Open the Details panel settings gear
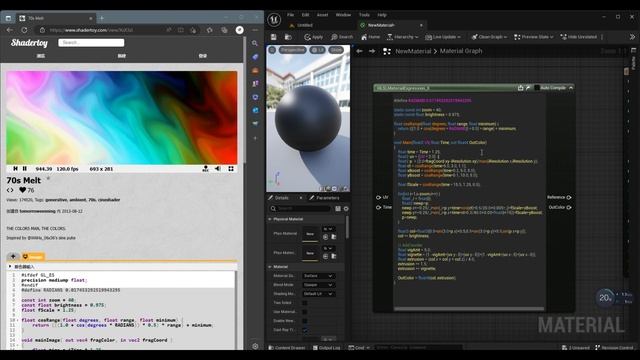 346,209
